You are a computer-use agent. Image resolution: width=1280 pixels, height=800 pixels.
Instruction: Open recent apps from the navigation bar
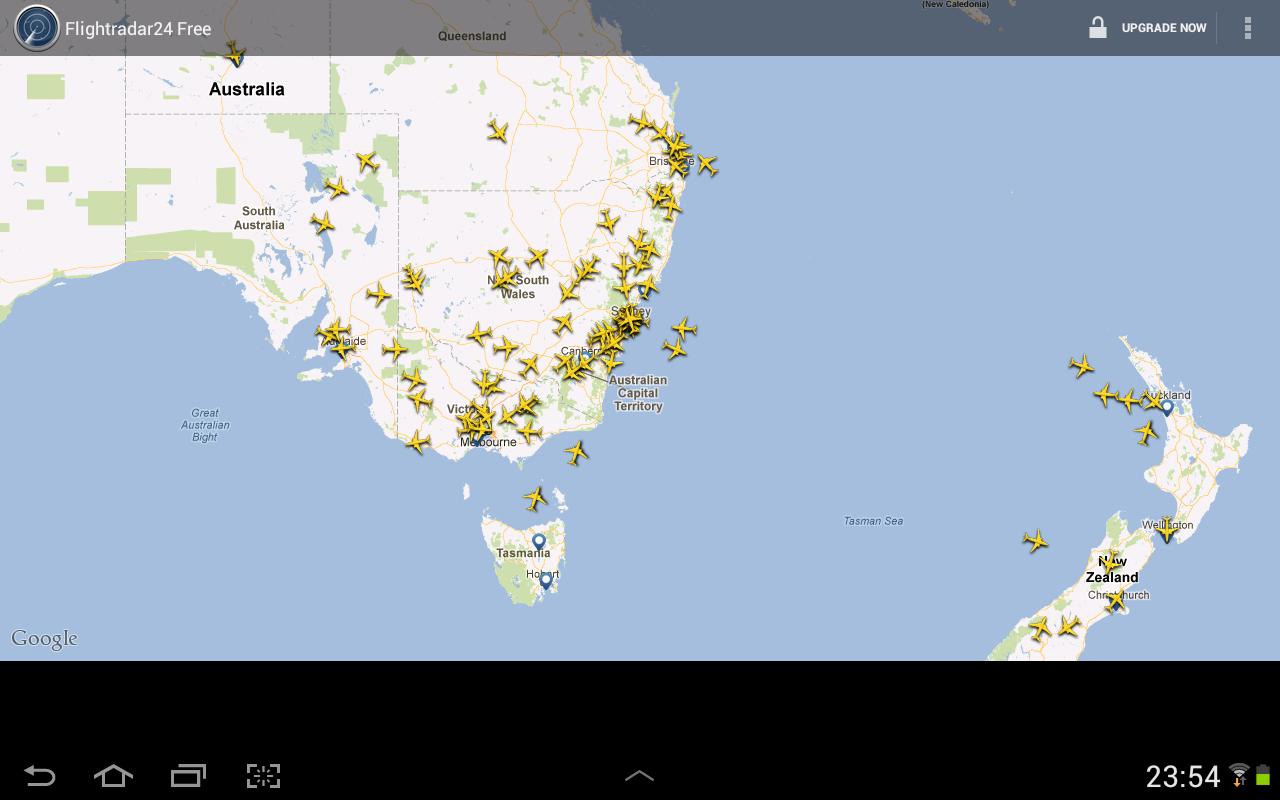[x=187, y=775]
